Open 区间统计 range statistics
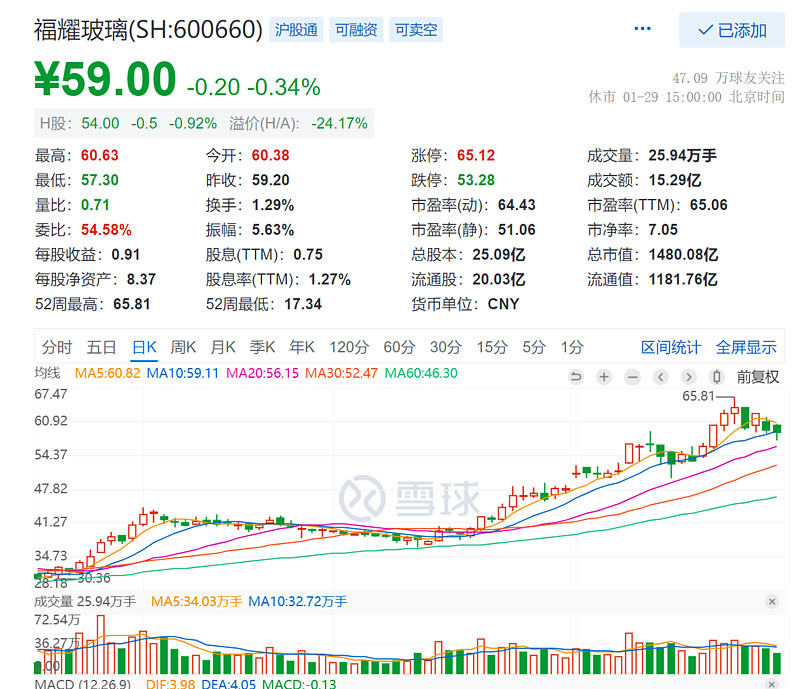Viewport: 800px width, 689px height. coord(670,348)
